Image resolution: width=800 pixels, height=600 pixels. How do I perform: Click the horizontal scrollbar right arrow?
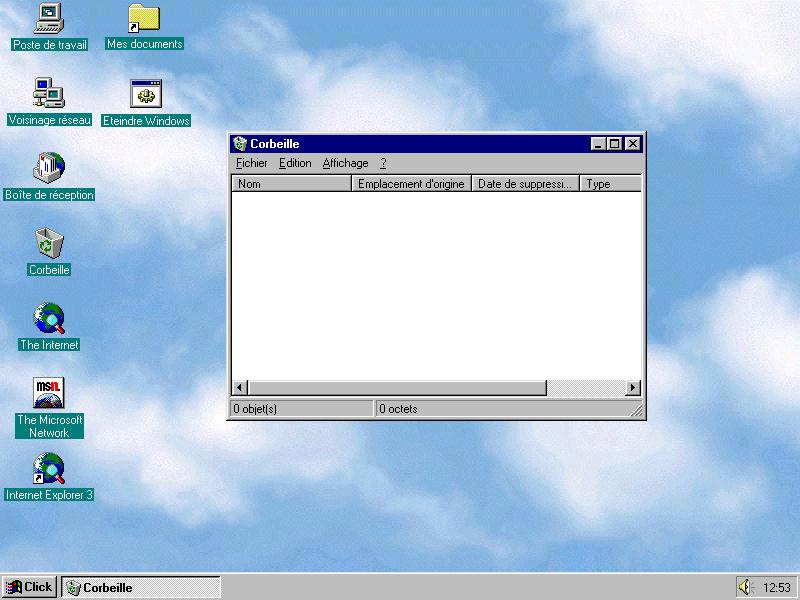coord(632,388)
